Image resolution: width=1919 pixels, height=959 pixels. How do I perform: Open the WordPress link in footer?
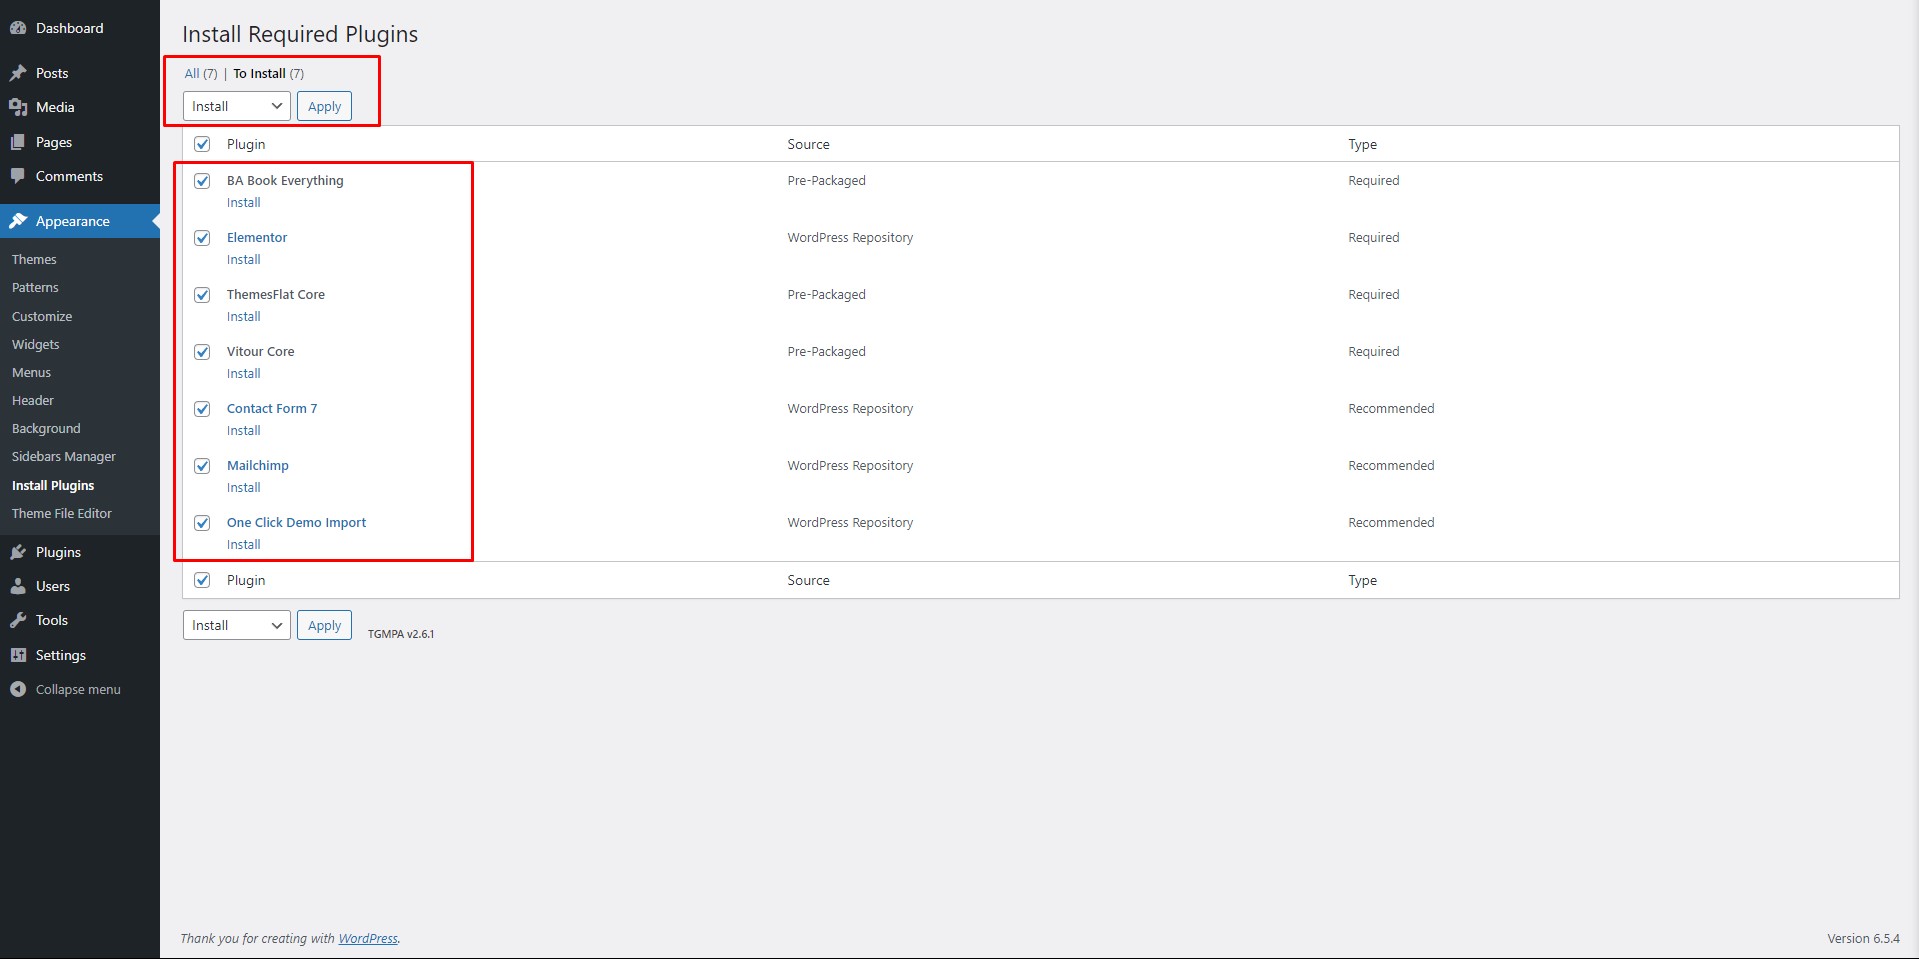pyautogui.click(x=368, y=938)
